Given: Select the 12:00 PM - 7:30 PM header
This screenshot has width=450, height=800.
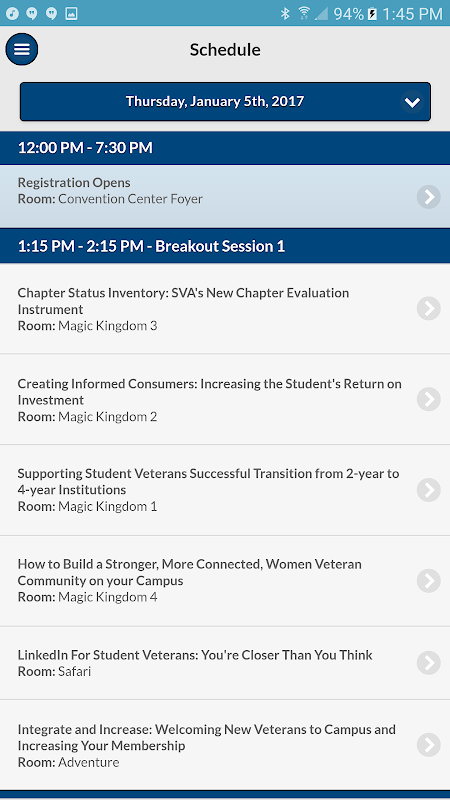Looking at the screenshot, I should point(225,148).
